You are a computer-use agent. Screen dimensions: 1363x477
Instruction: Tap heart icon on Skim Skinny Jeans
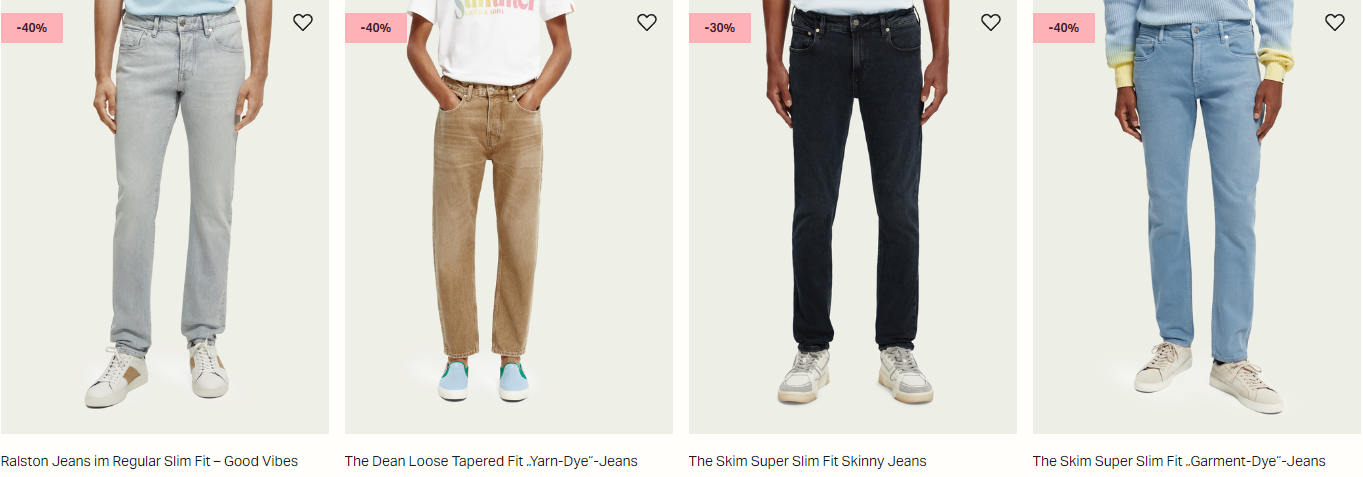(x=991, y=22)
